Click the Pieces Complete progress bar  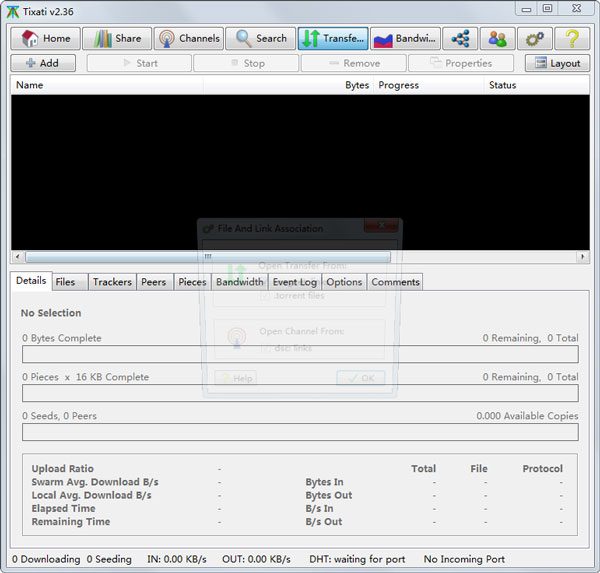300,393
